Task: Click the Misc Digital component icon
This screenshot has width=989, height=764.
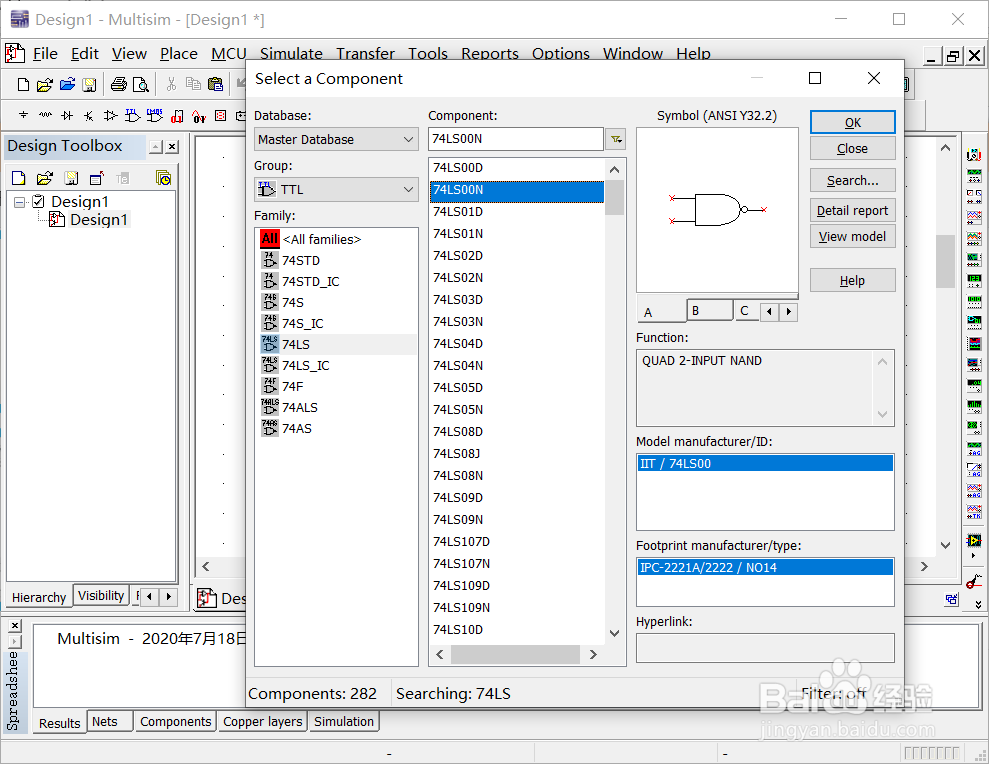Action: point(177,116)
